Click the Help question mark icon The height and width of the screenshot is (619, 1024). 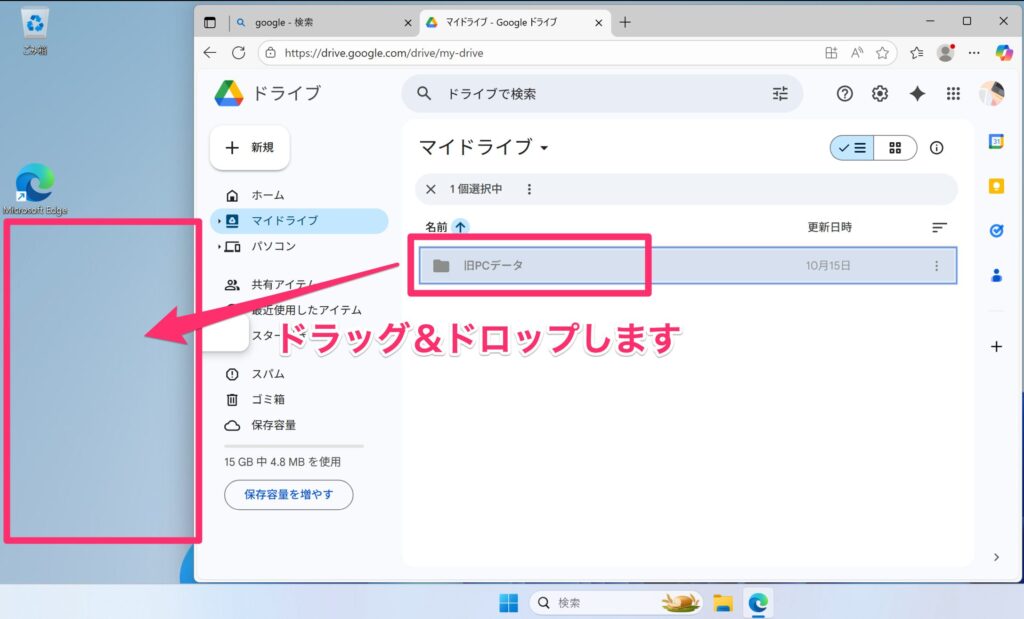[x=845, y=93]
